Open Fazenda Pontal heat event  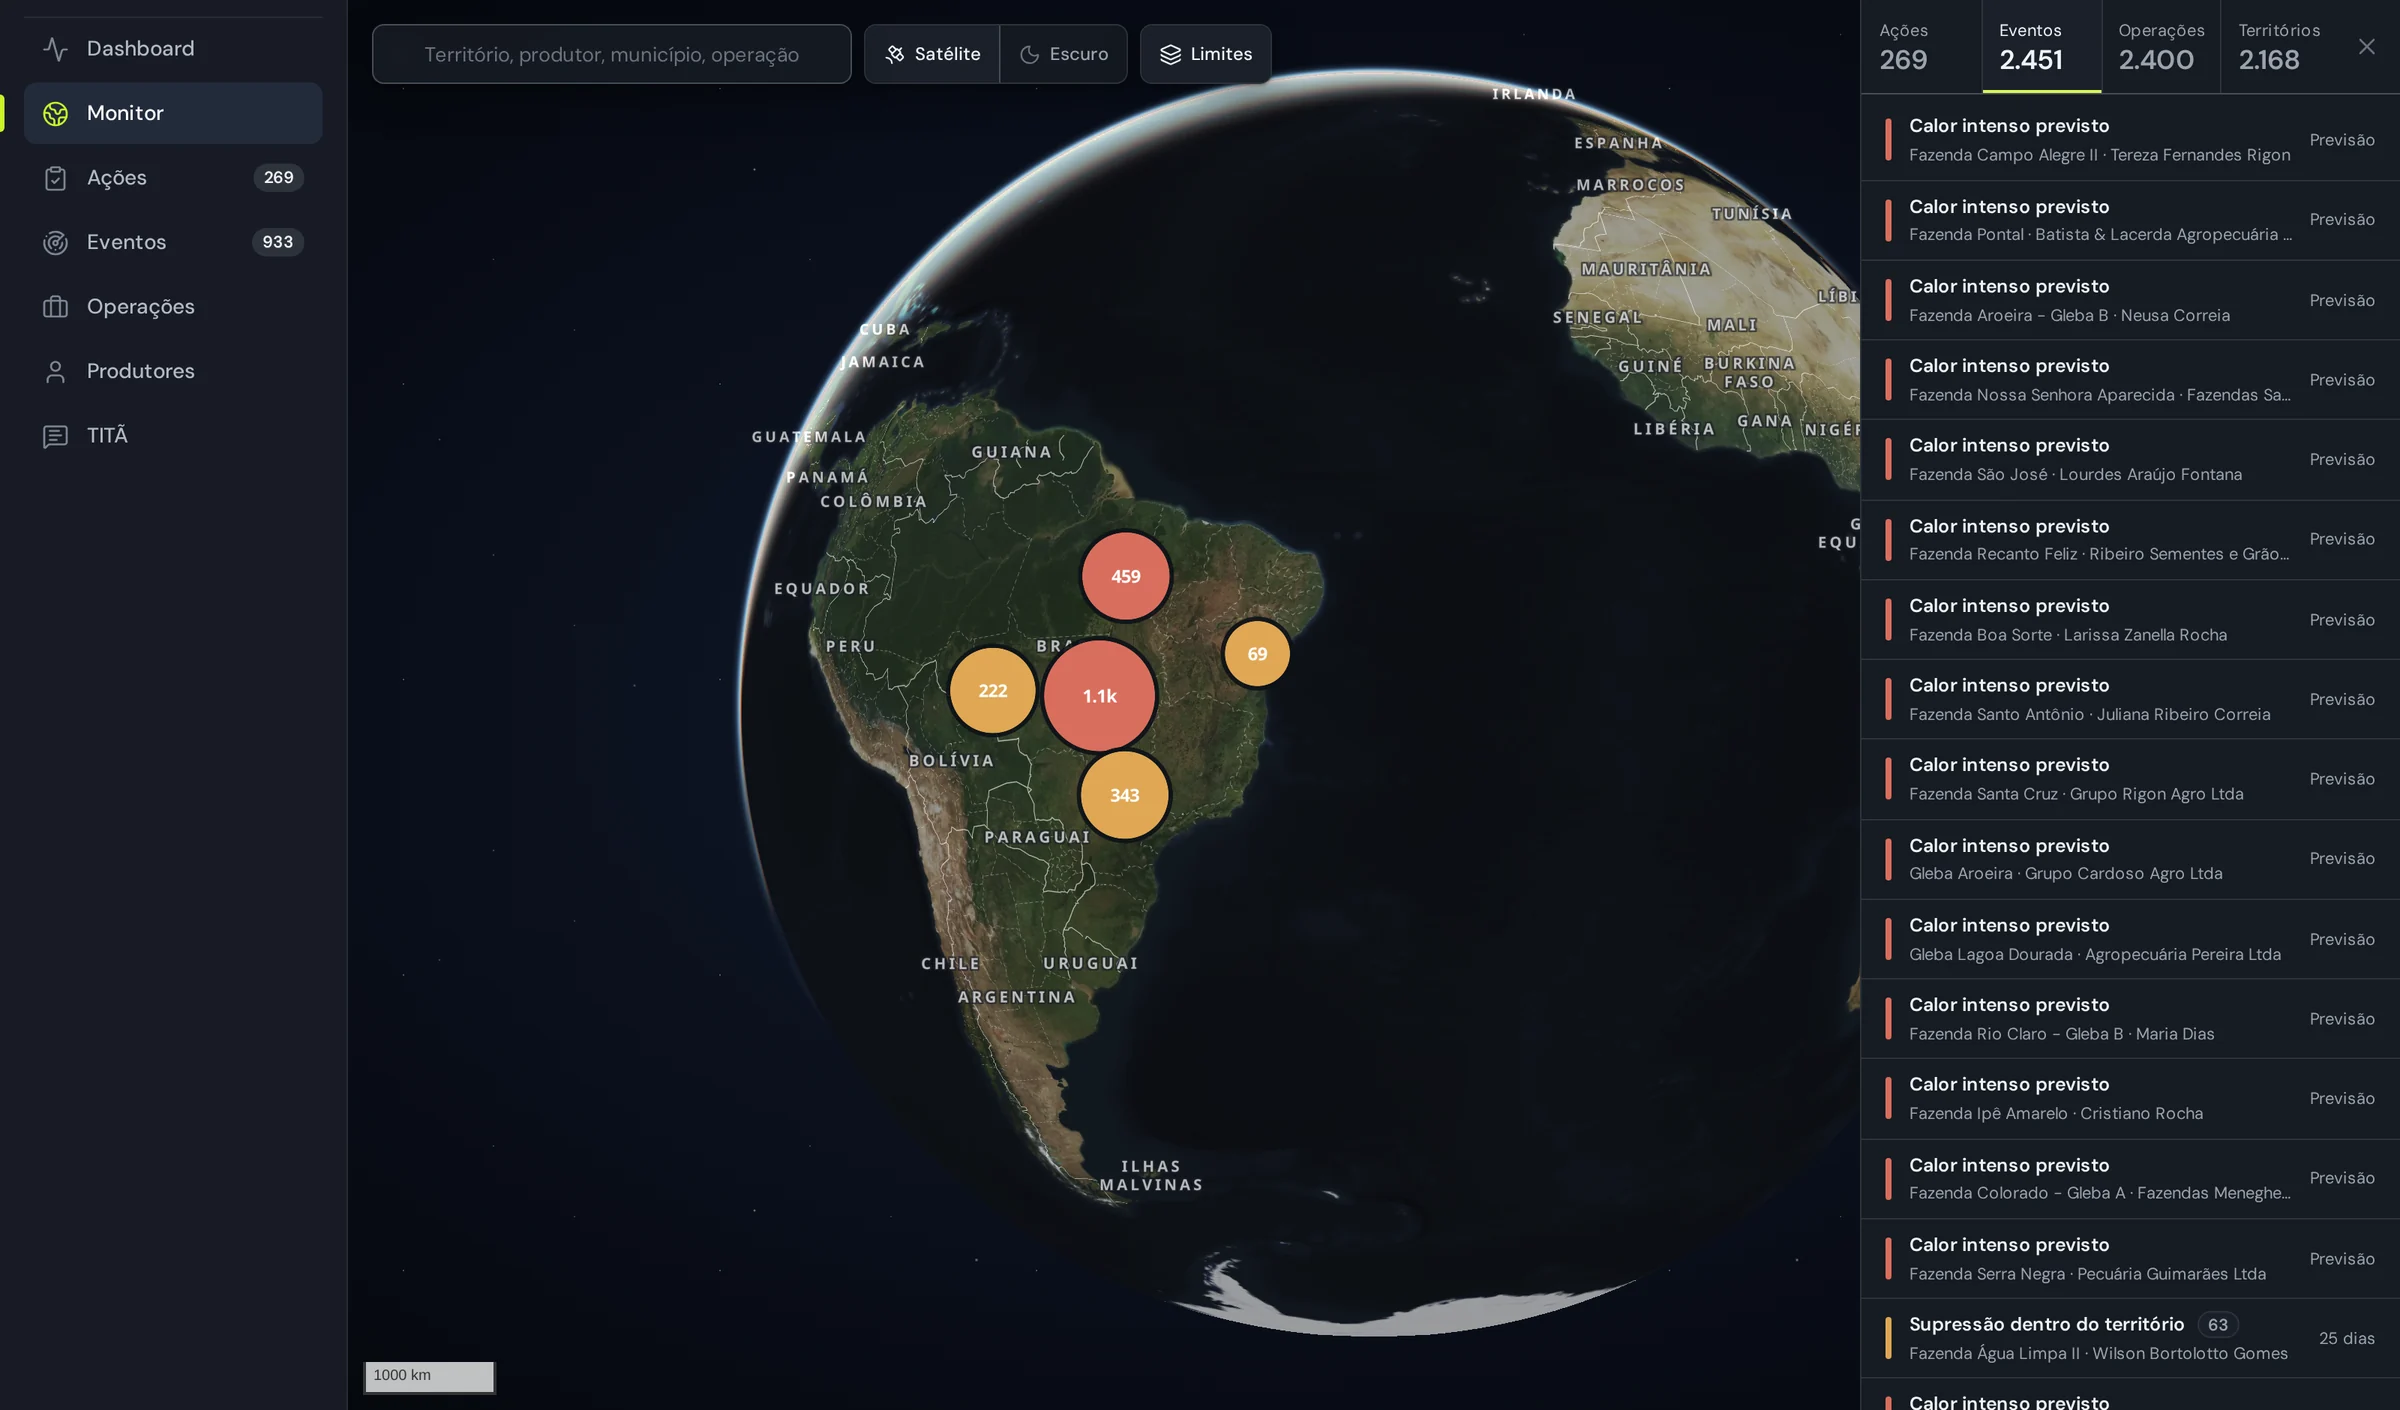pos(2130,220)
